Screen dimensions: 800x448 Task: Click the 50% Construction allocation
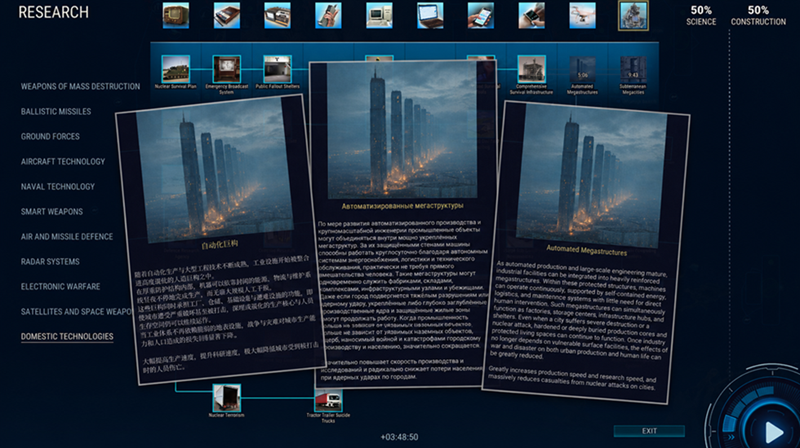click(758, 15)
